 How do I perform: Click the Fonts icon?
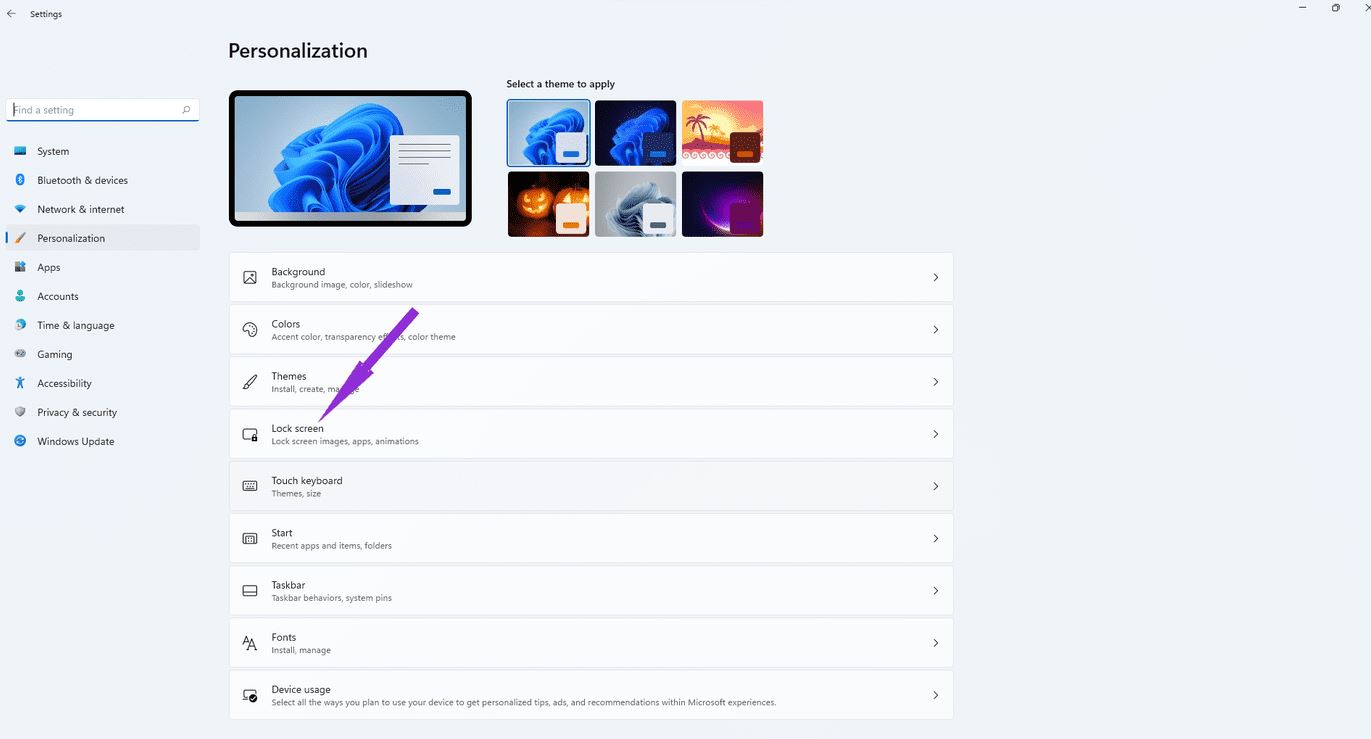point(250,643)
